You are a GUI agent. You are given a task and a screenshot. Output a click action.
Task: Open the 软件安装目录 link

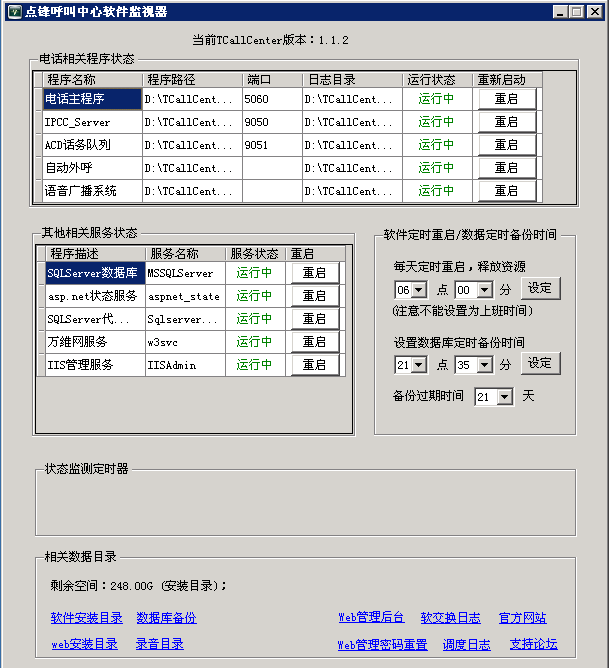[86, 618]
